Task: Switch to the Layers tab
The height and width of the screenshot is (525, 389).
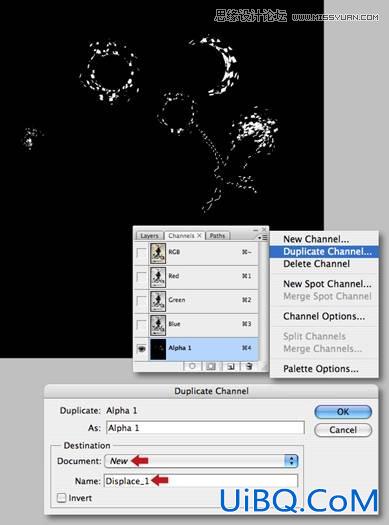Action: tap(149, 236)
